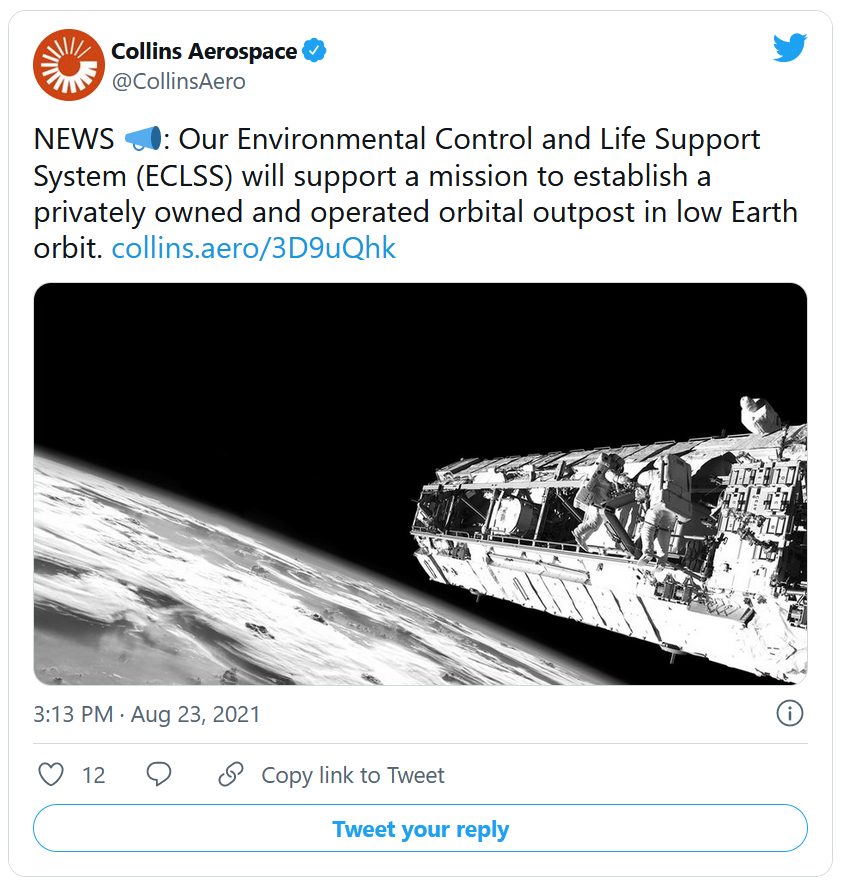Click the like count of 12
Image resolution: width=841 pixels, height=886 pixels.
tap(94, 775)
